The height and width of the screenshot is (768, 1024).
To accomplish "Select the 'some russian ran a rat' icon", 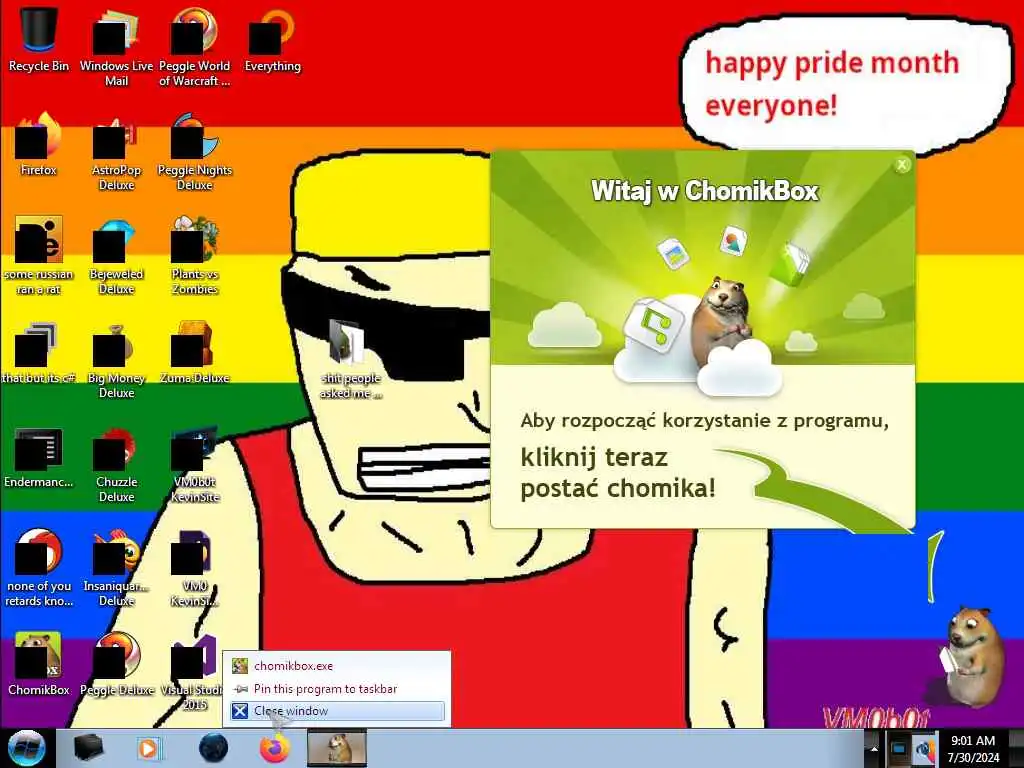I will [39, 255].
